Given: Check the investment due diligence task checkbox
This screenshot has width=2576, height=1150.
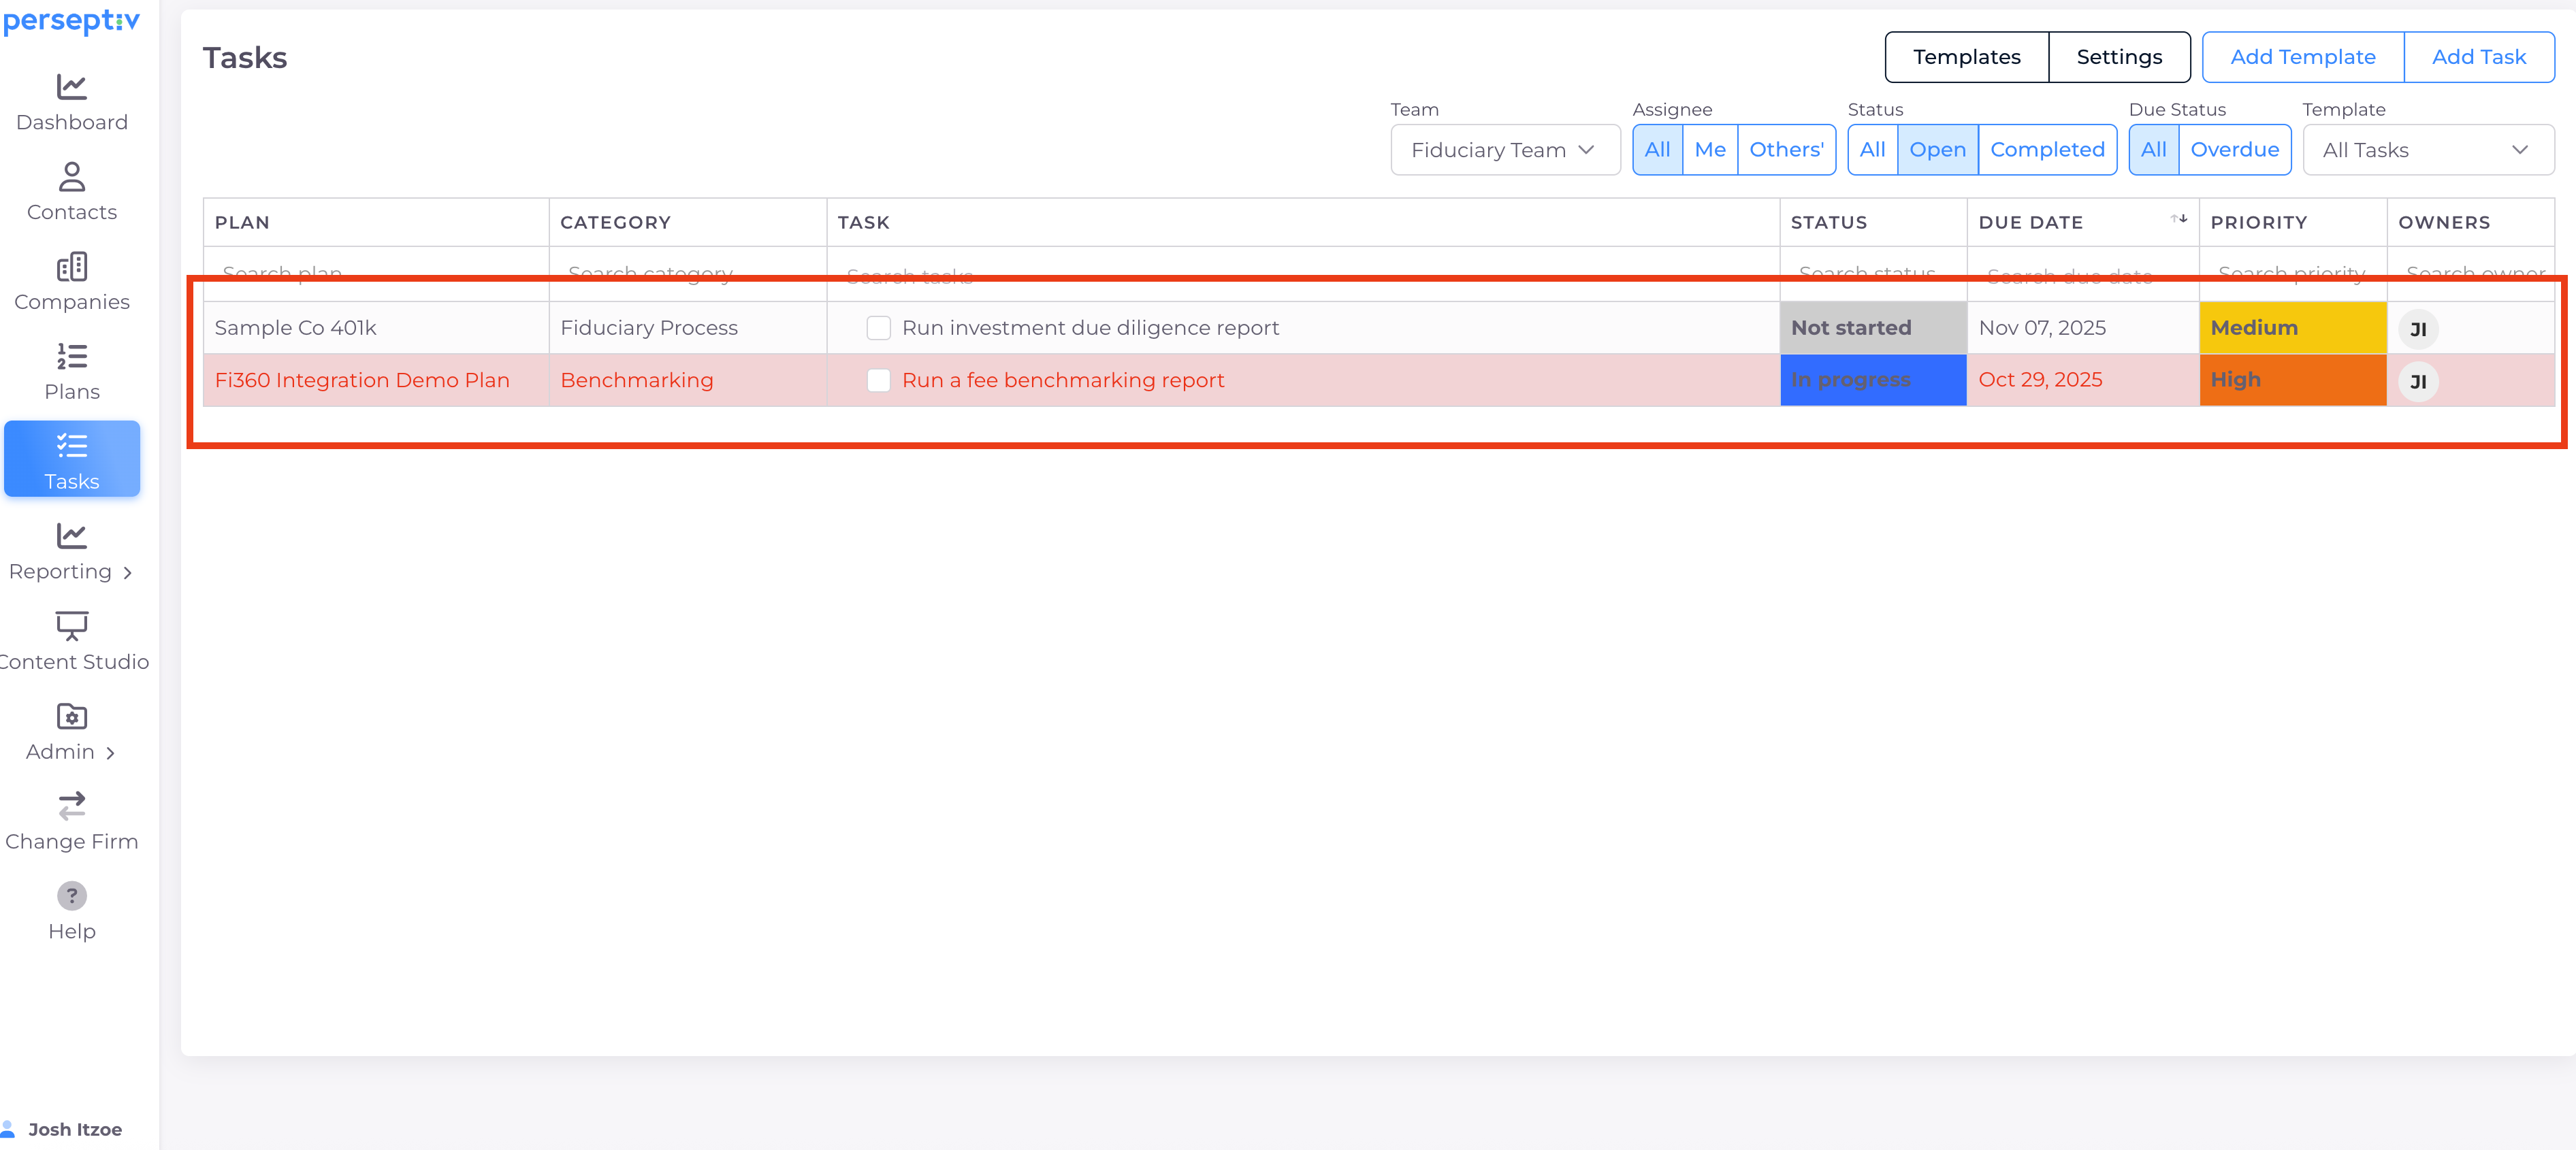Looking at the screenshot, I should pos(878,328).
